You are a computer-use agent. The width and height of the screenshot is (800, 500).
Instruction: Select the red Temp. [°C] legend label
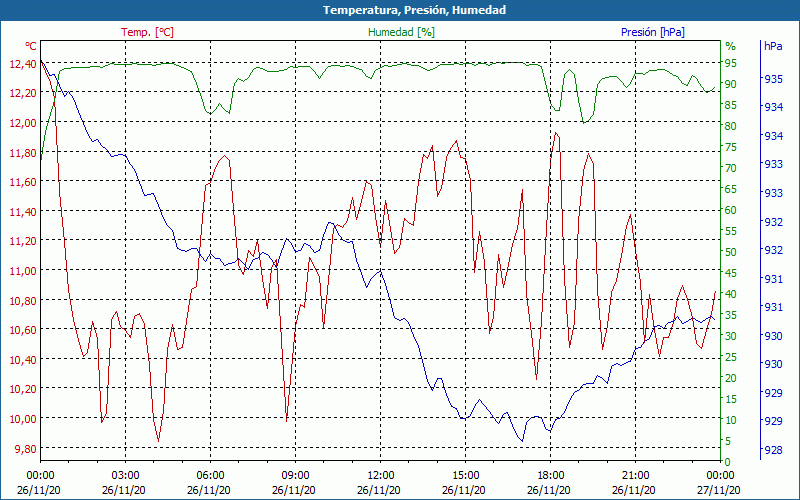(147, 32)
